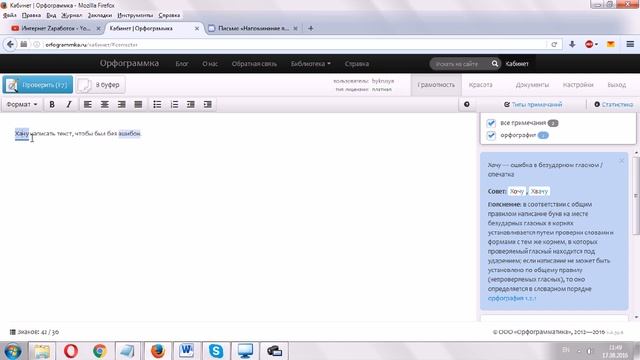Image resolution: width=640 pixels, height=360 pixels.
Task: Increase indent in editor toolbar
Action: [208, 104]
